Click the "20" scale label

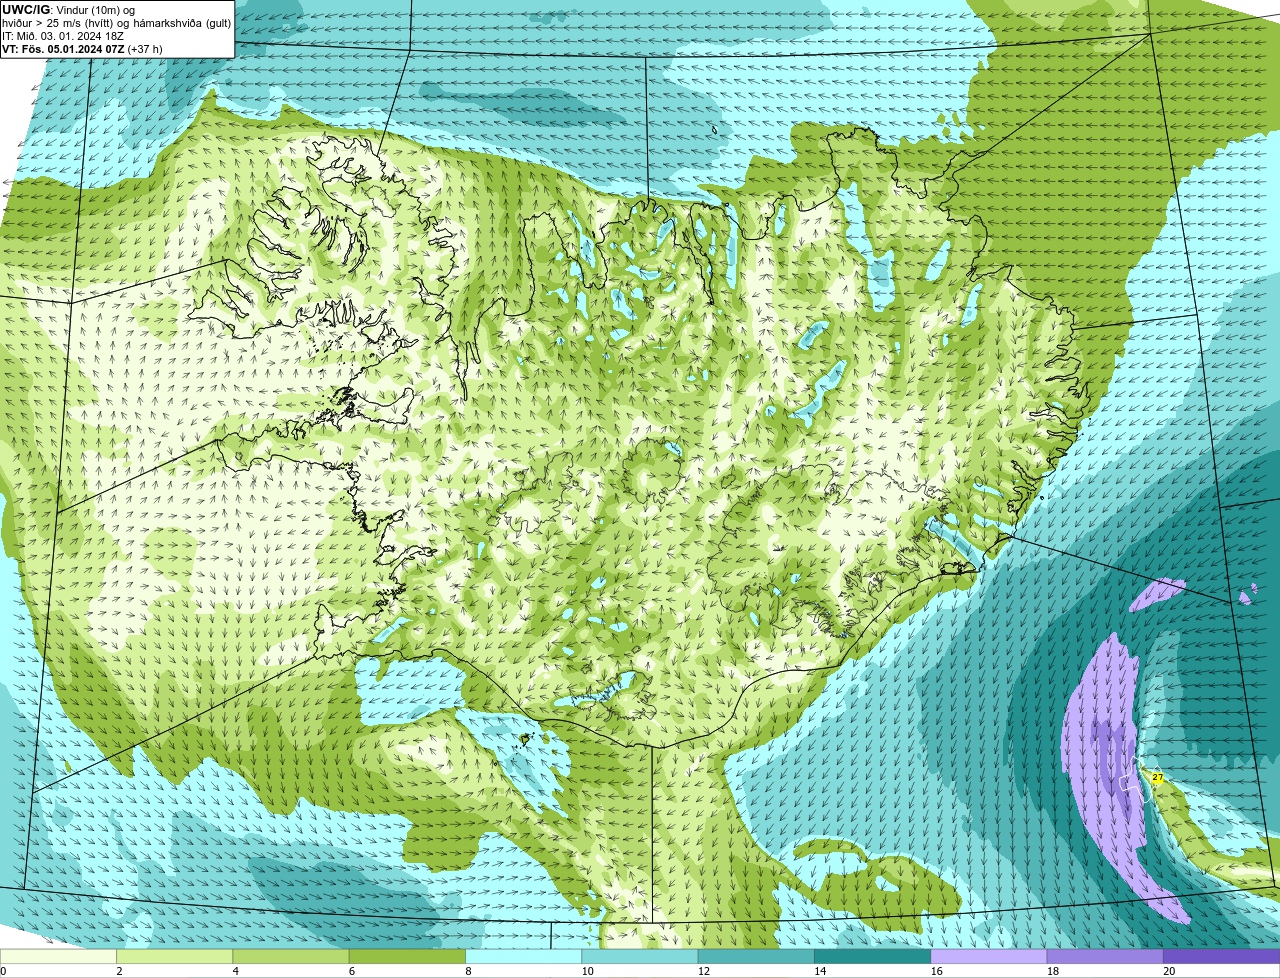click(x=1169, y=971)
